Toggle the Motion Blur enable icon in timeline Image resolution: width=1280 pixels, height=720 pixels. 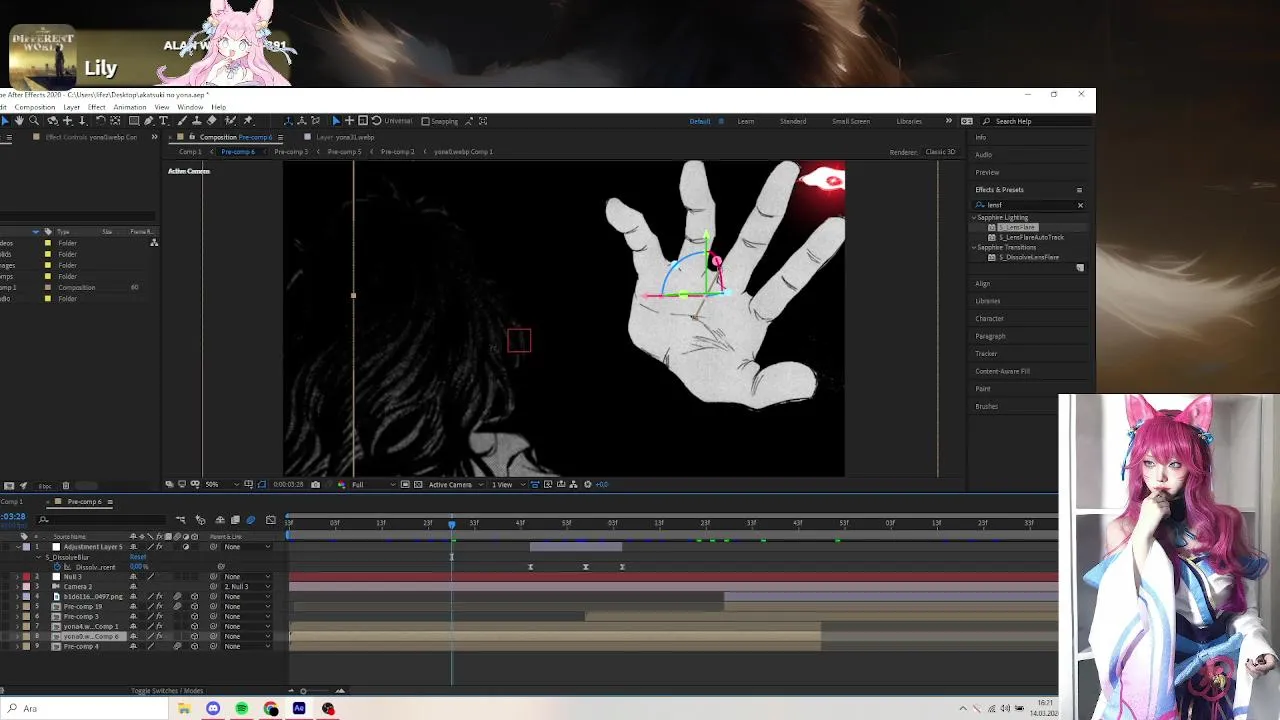[x=250, y=520]
